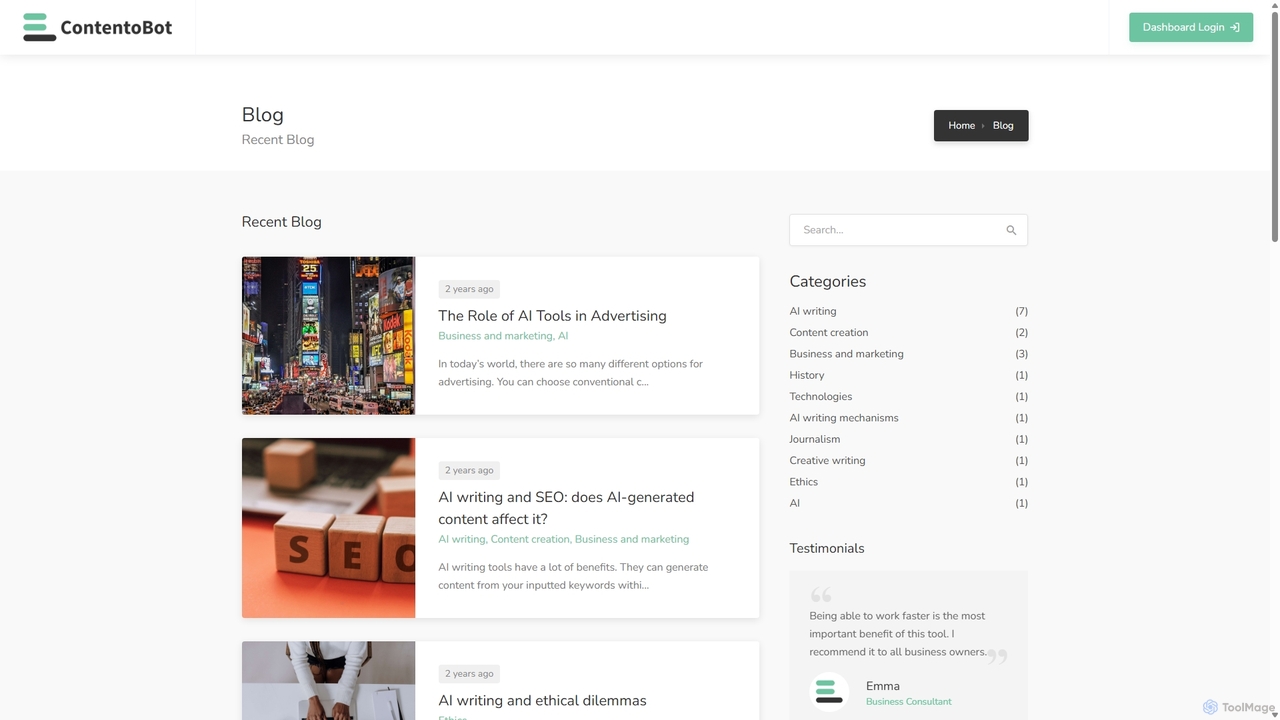Viewport: 1280px width, 720px height.
Task: Open the Technologies category
Action: click(821, 396)
